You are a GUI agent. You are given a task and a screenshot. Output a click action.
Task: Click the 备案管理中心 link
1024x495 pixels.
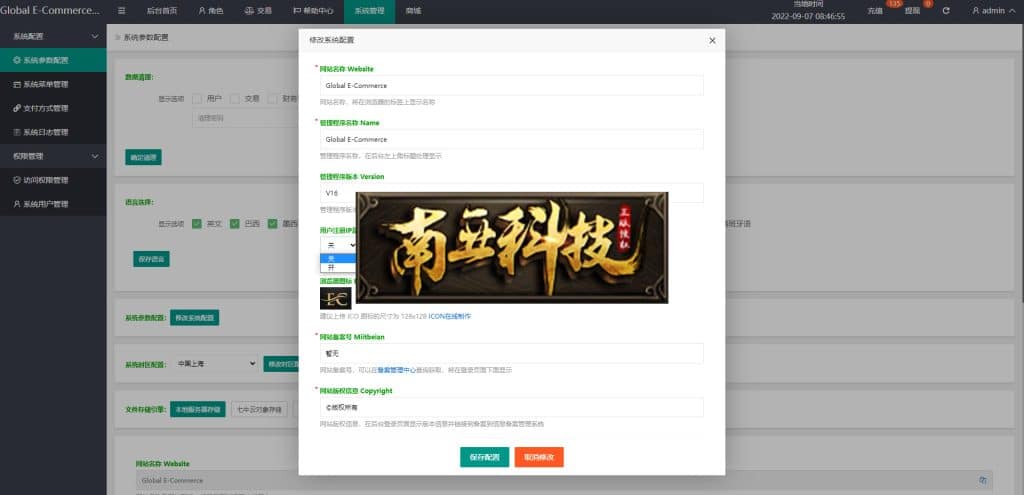coord(394,370)
